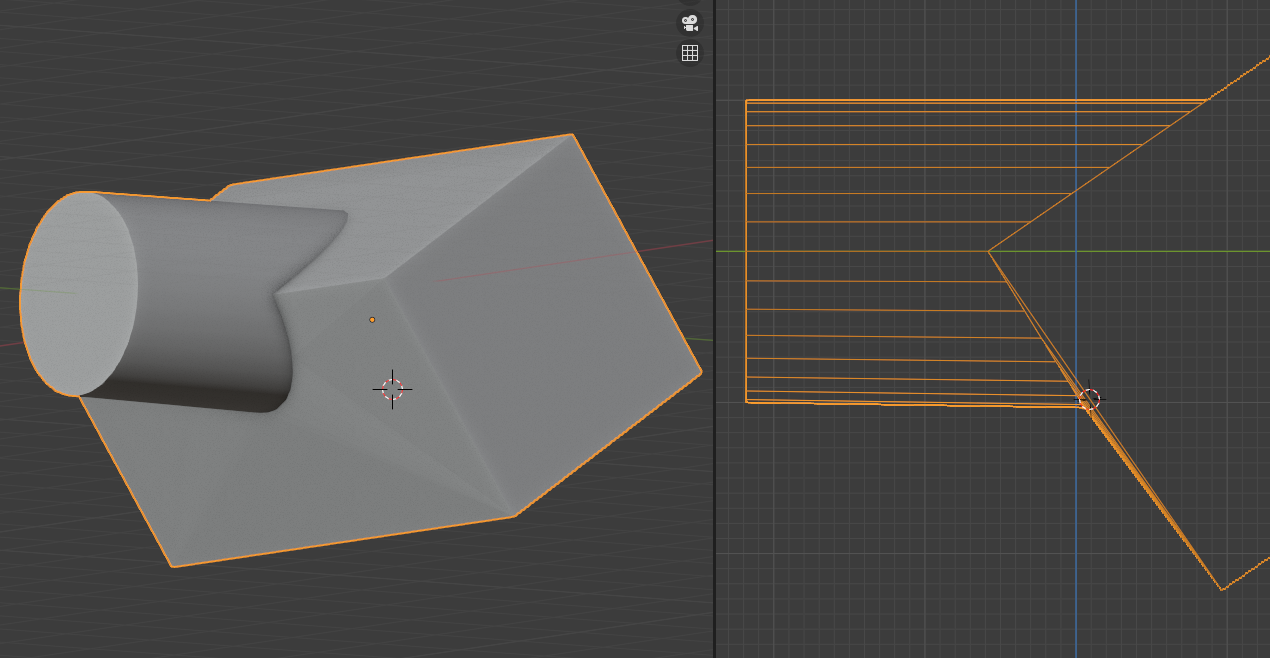Click the 3D cursor in the shaded viewport
Viewport: 1270px width, 658px height.
(392, 389)
